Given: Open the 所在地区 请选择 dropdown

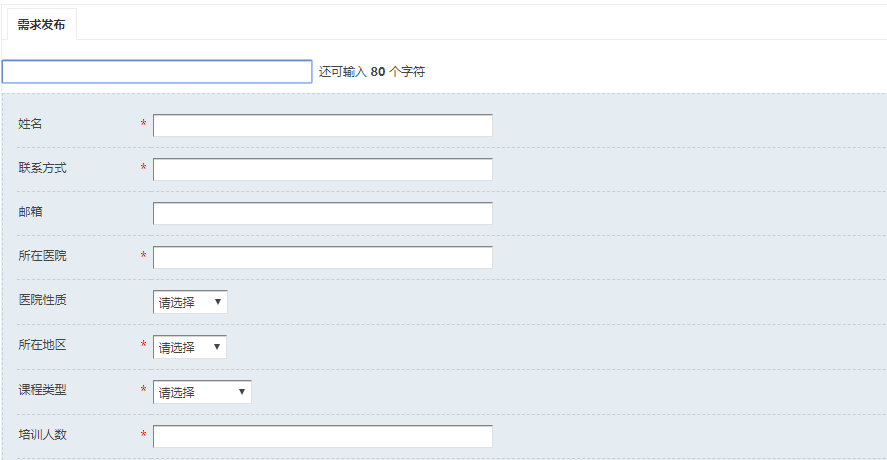Looking at the screenshot, I should 190,347.
